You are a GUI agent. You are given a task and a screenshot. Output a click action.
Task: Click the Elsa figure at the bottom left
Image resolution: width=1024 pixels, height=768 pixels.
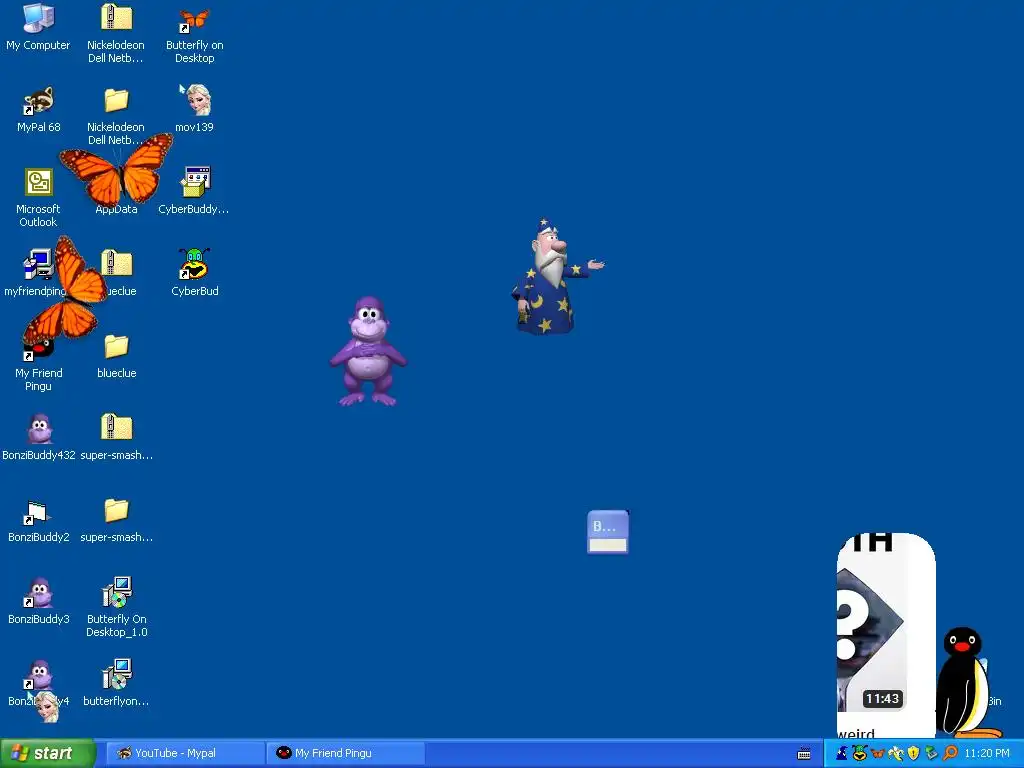click(x=46, y=707)
